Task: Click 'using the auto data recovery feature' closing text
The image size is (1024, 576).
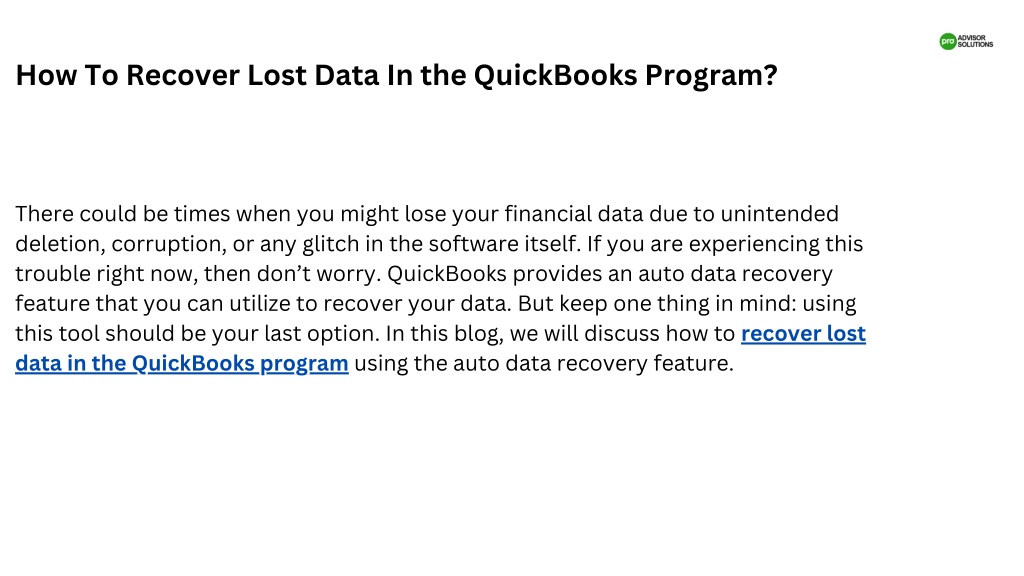Action: click(543, 364)
